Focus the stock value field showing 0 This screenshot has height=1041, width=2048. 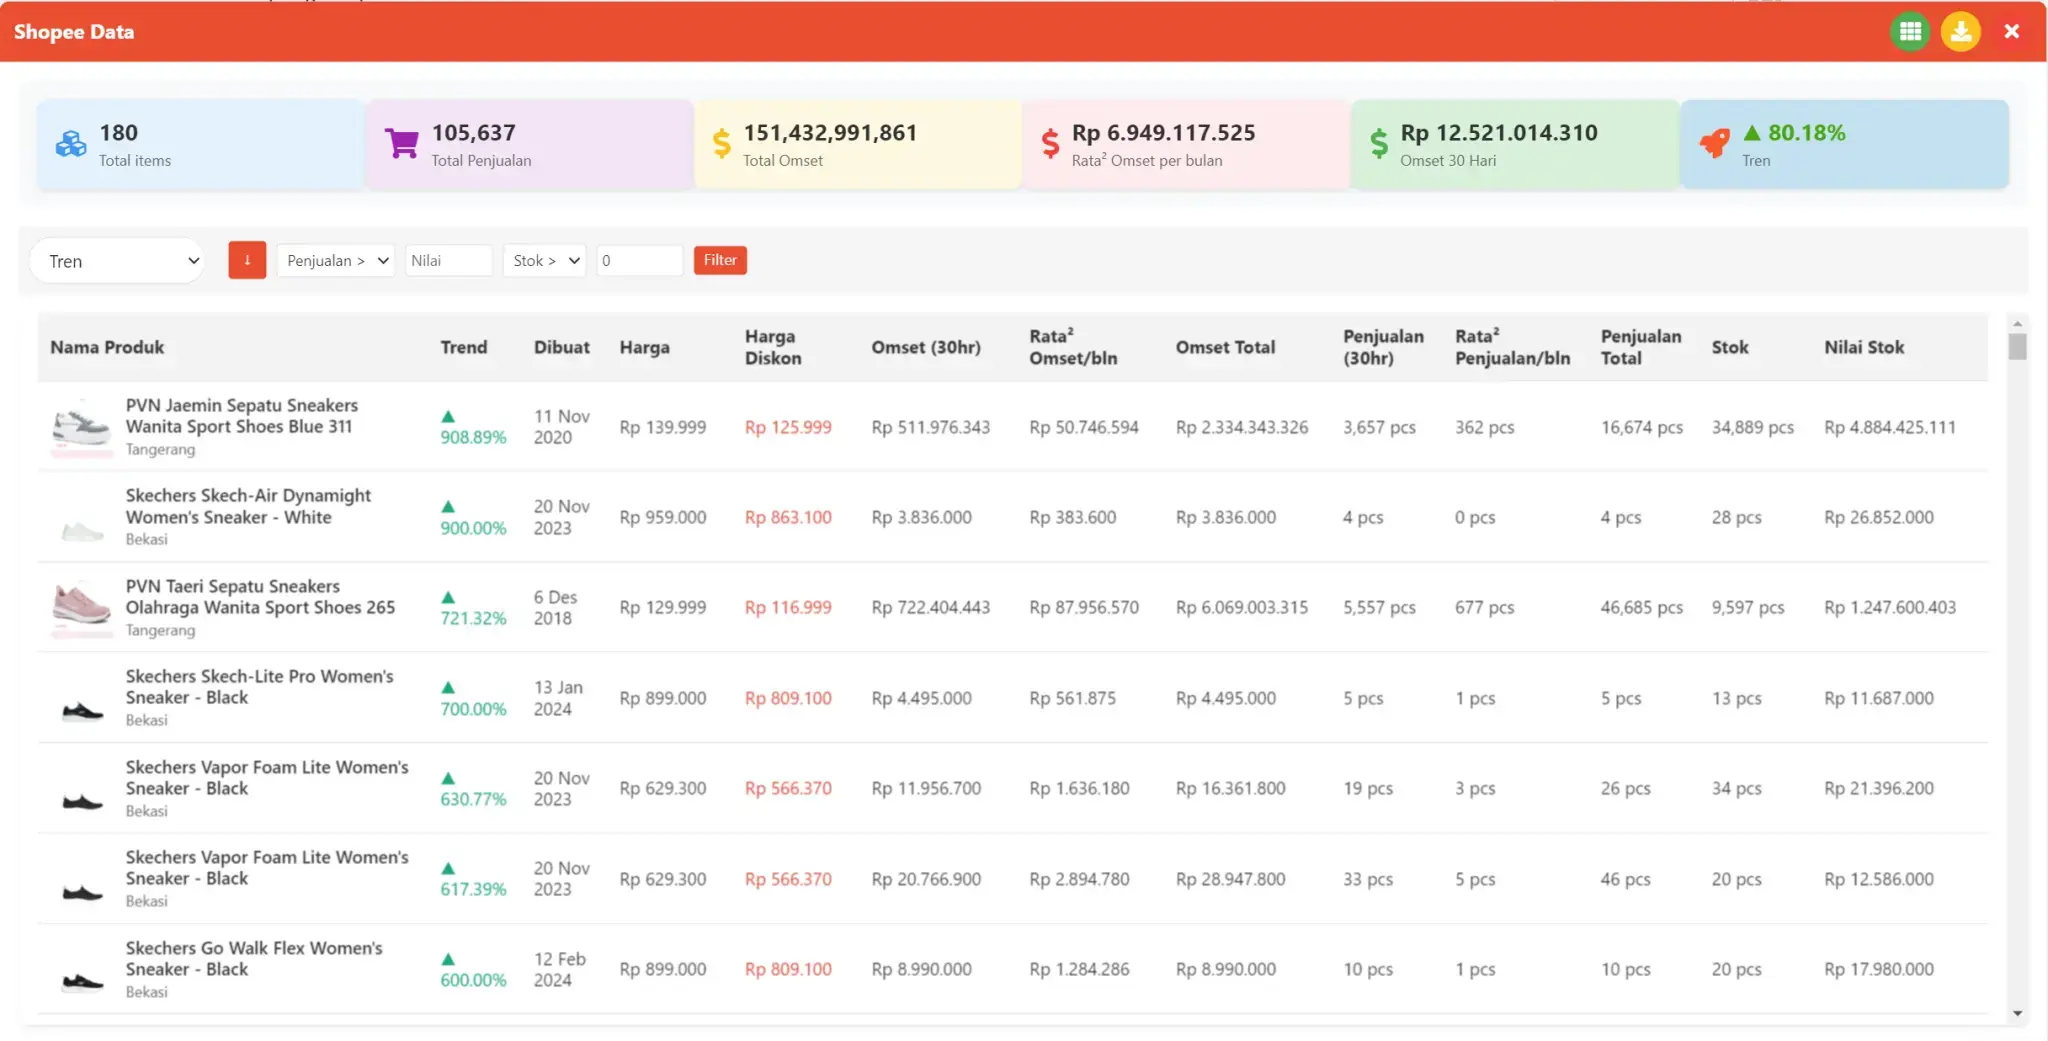[x=640, y=261]
